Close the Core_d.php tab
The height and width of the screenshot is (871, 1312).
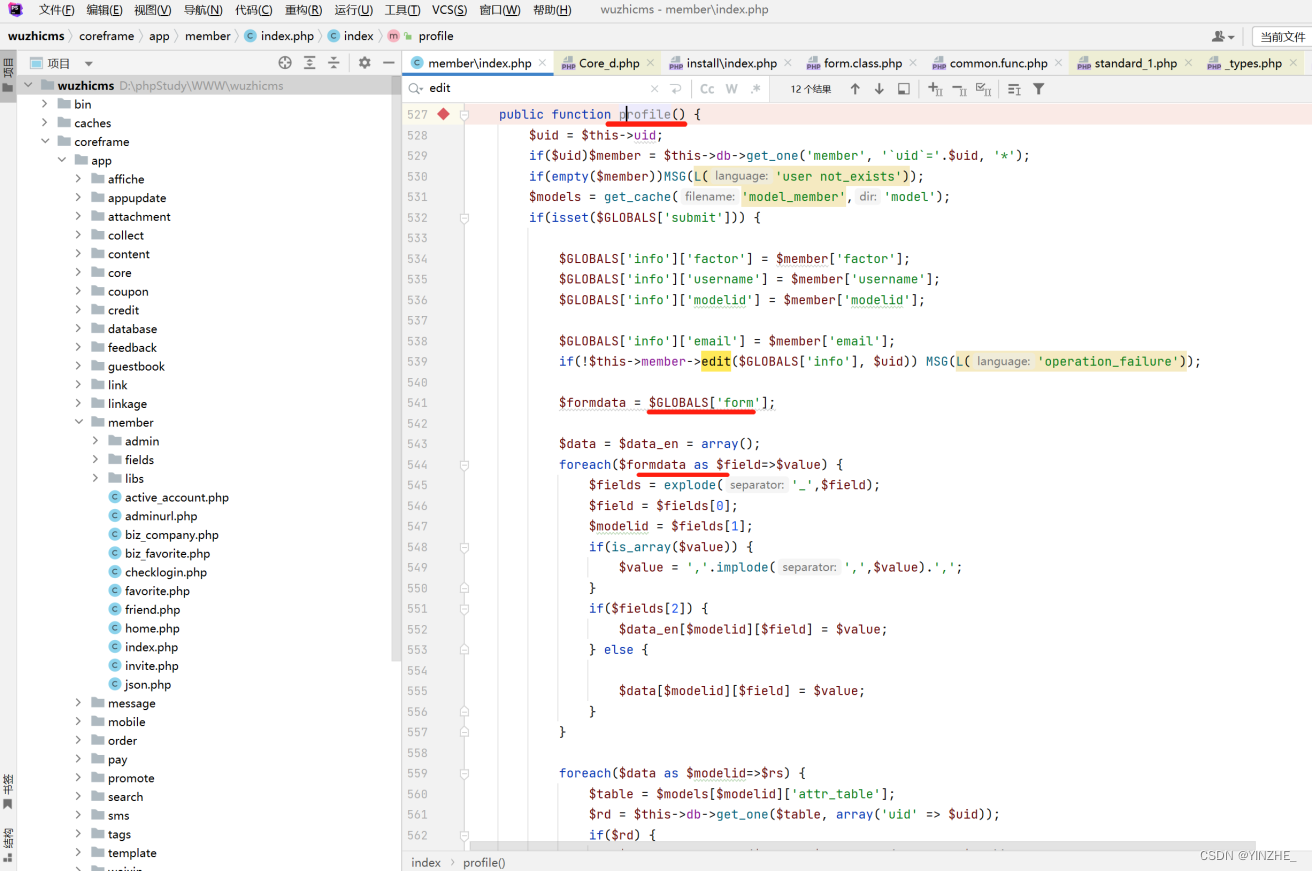650,63
